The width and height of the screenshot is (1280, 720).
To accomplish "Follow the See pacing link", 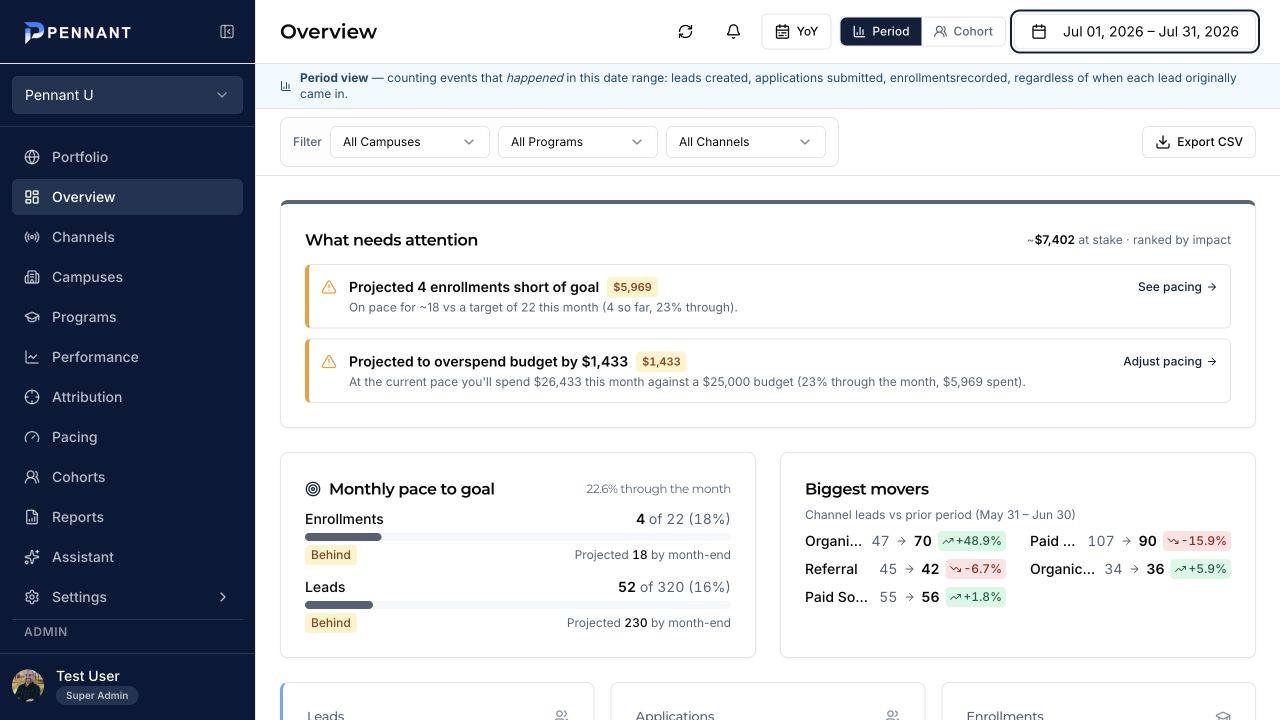I will click(x=1177, y=287).
